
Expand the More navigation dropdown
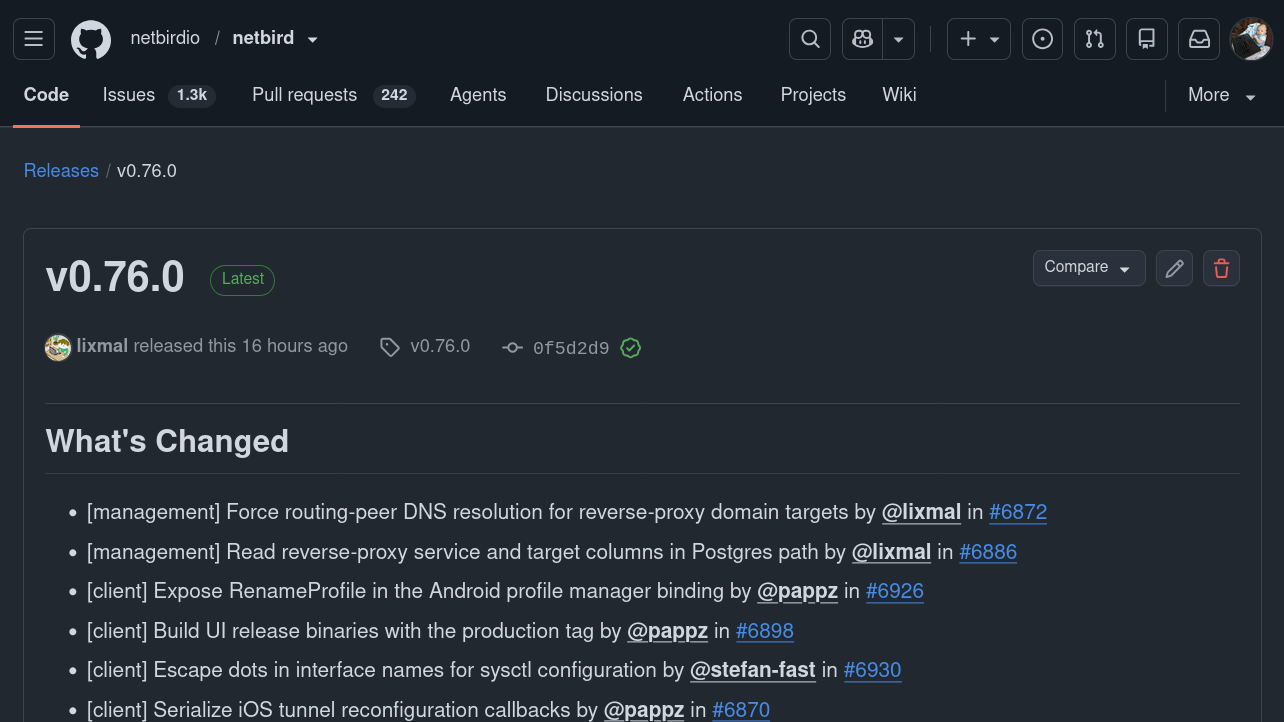click(1221, 95)
